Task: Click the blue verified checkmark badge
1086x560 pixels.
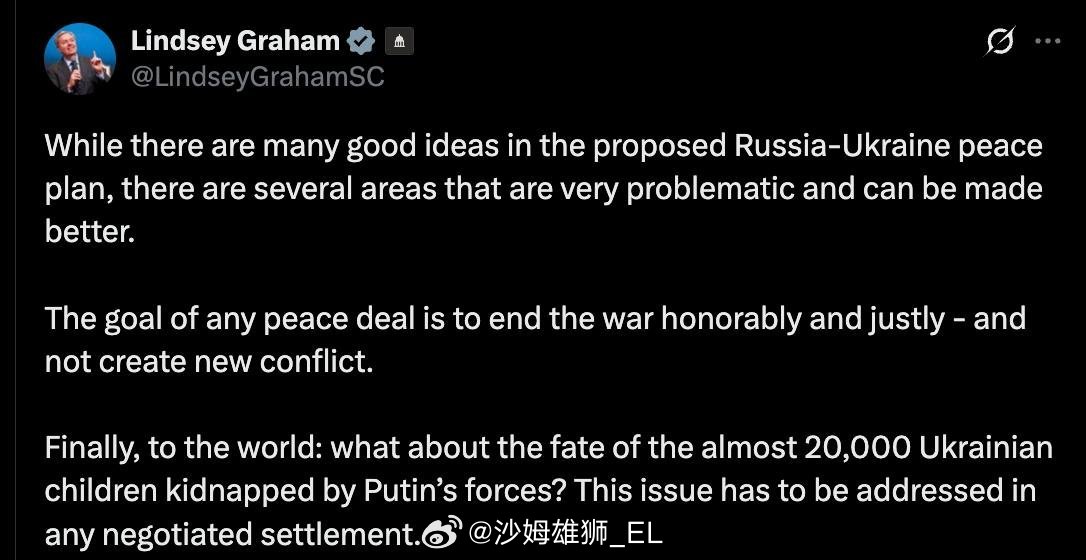Action: [x=361, y=41]
